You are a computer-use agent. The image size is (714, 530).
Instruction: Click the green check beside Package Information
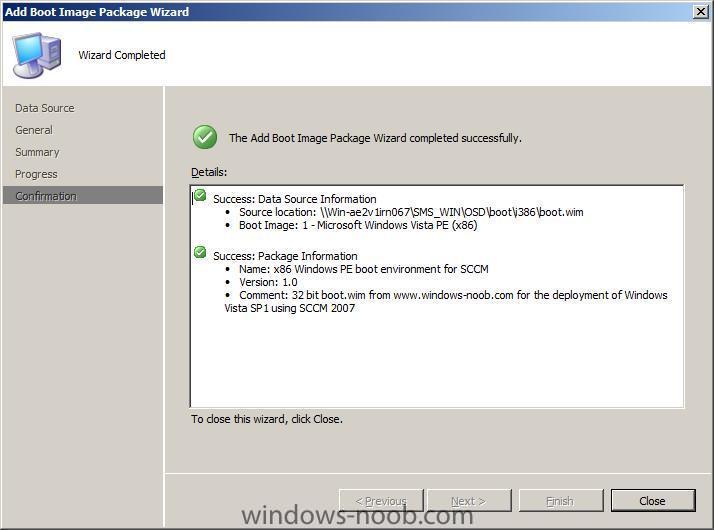click(200, 252)
